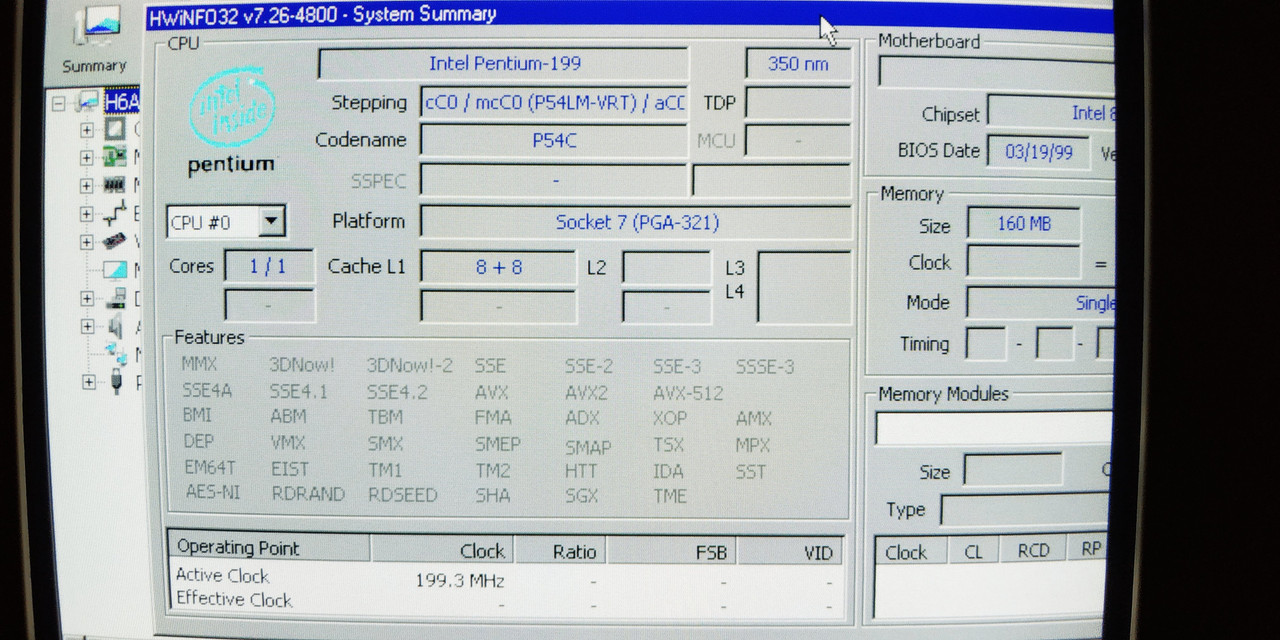This screenshot has height=640, width=1280.
Task: Click the SSE4.2 feature label
Action: [397, 392]
